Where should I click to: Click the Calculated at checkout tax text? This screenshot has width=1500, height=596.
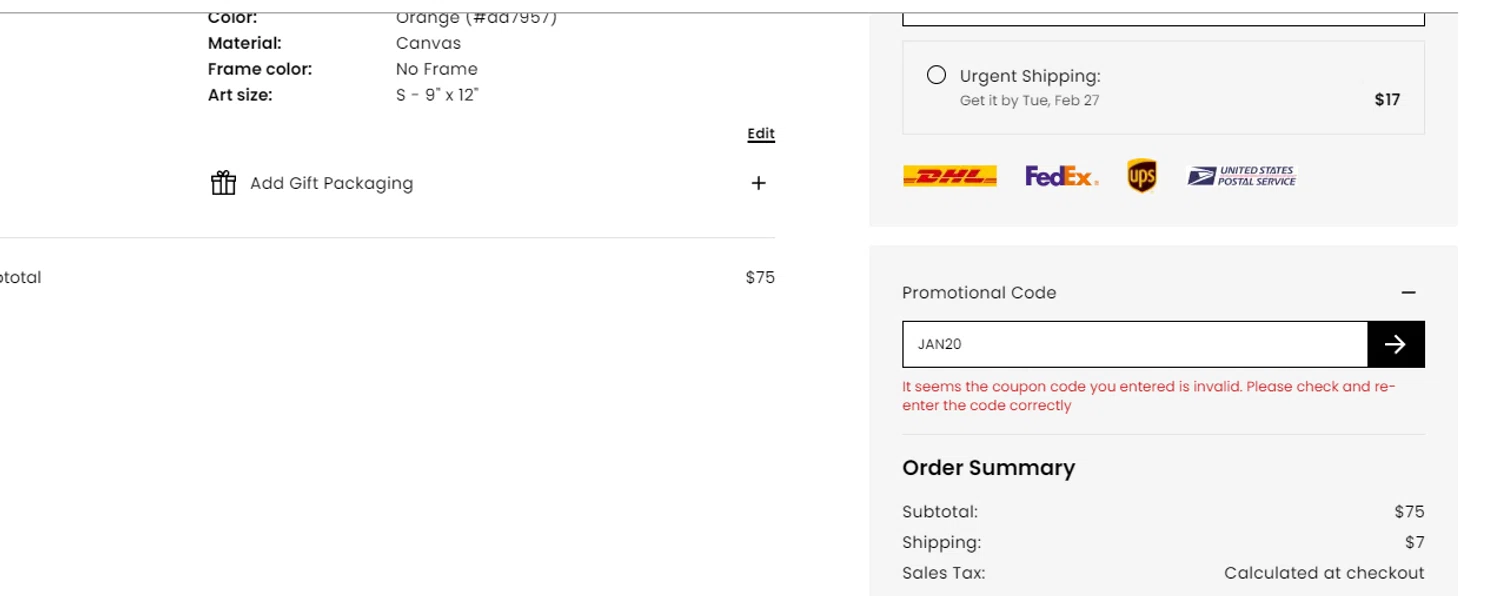(1324, 573)
